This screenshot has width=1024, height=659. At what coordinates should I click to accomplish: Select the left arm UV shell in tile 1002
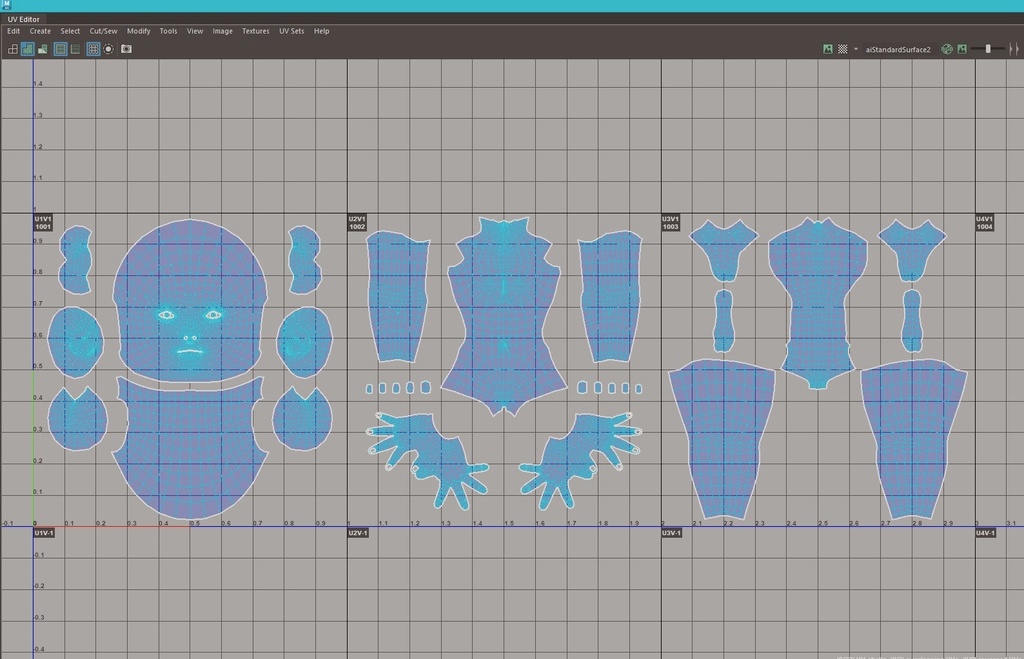coord(398,297)
